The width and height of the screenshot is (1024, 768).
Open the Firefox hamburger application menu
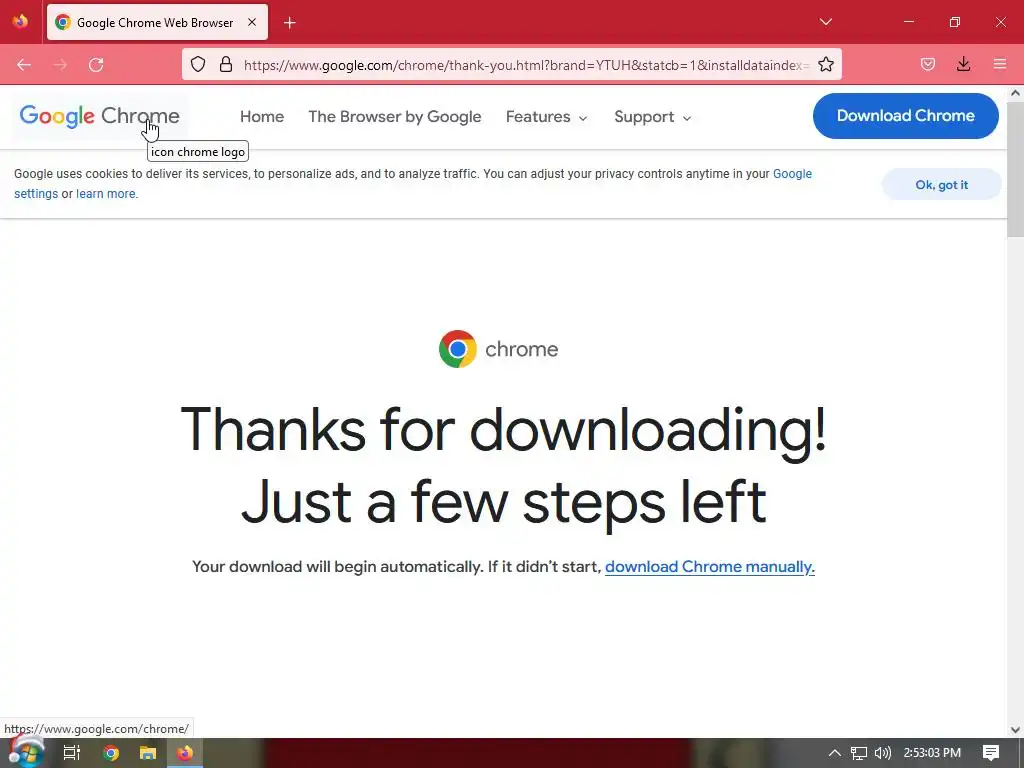tap(999, 64)
